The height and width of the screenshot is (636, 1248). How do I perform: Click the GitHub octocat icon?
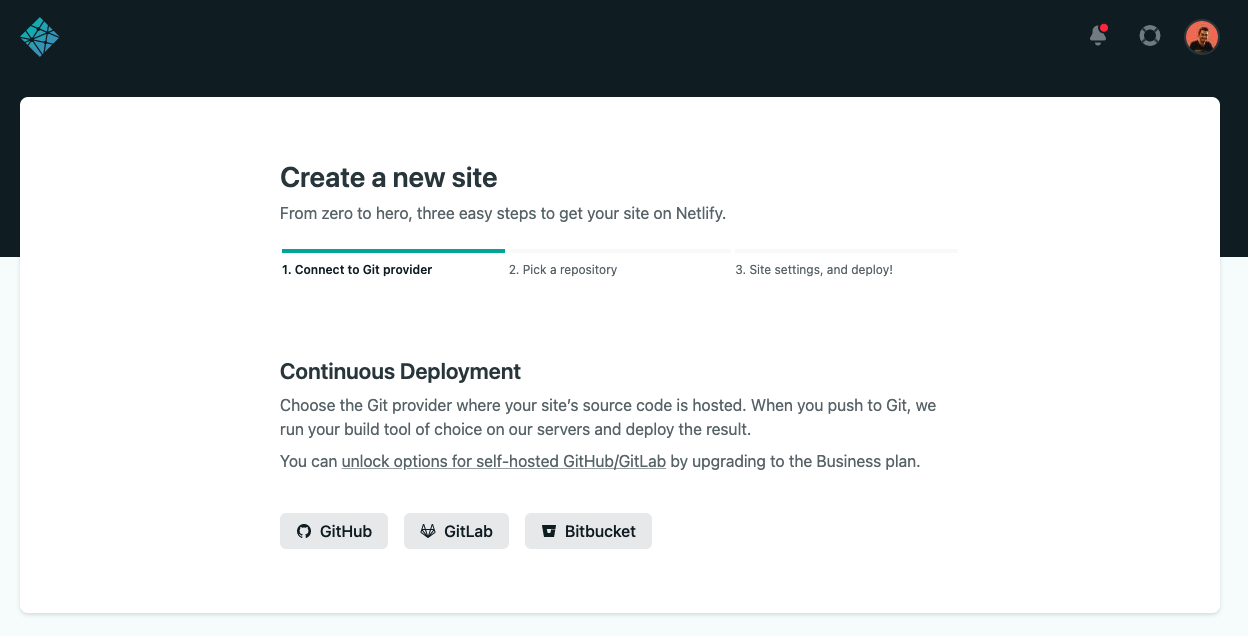(x=304, y=531)
